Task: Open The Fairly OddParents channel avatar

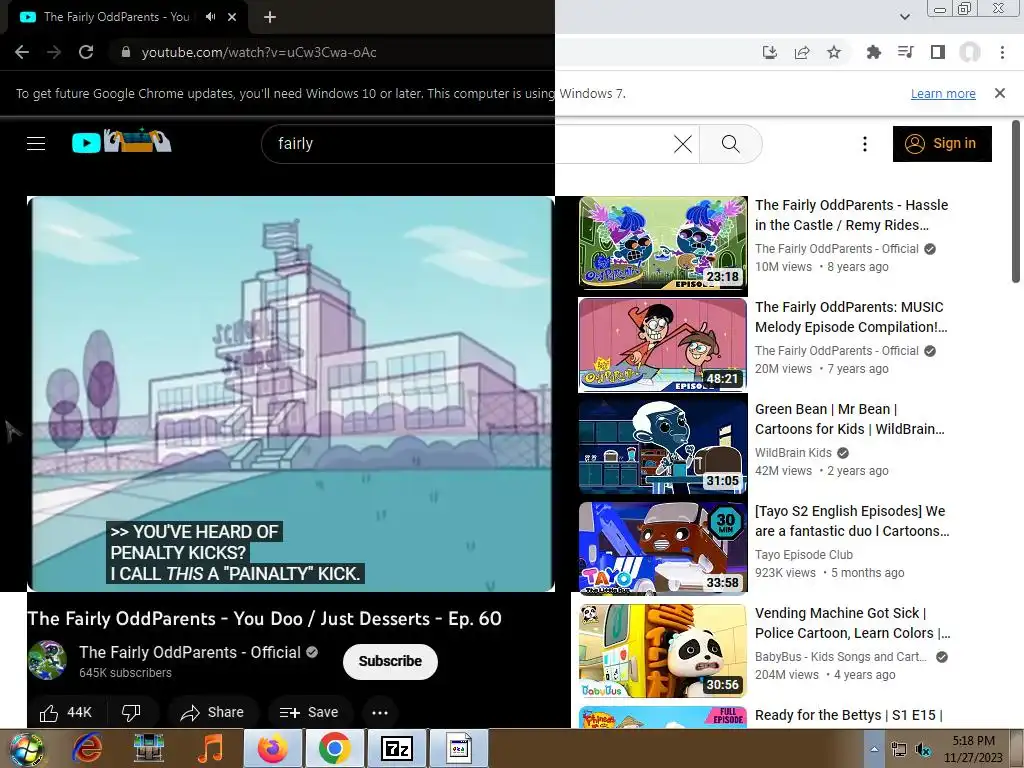Action: 47,660
